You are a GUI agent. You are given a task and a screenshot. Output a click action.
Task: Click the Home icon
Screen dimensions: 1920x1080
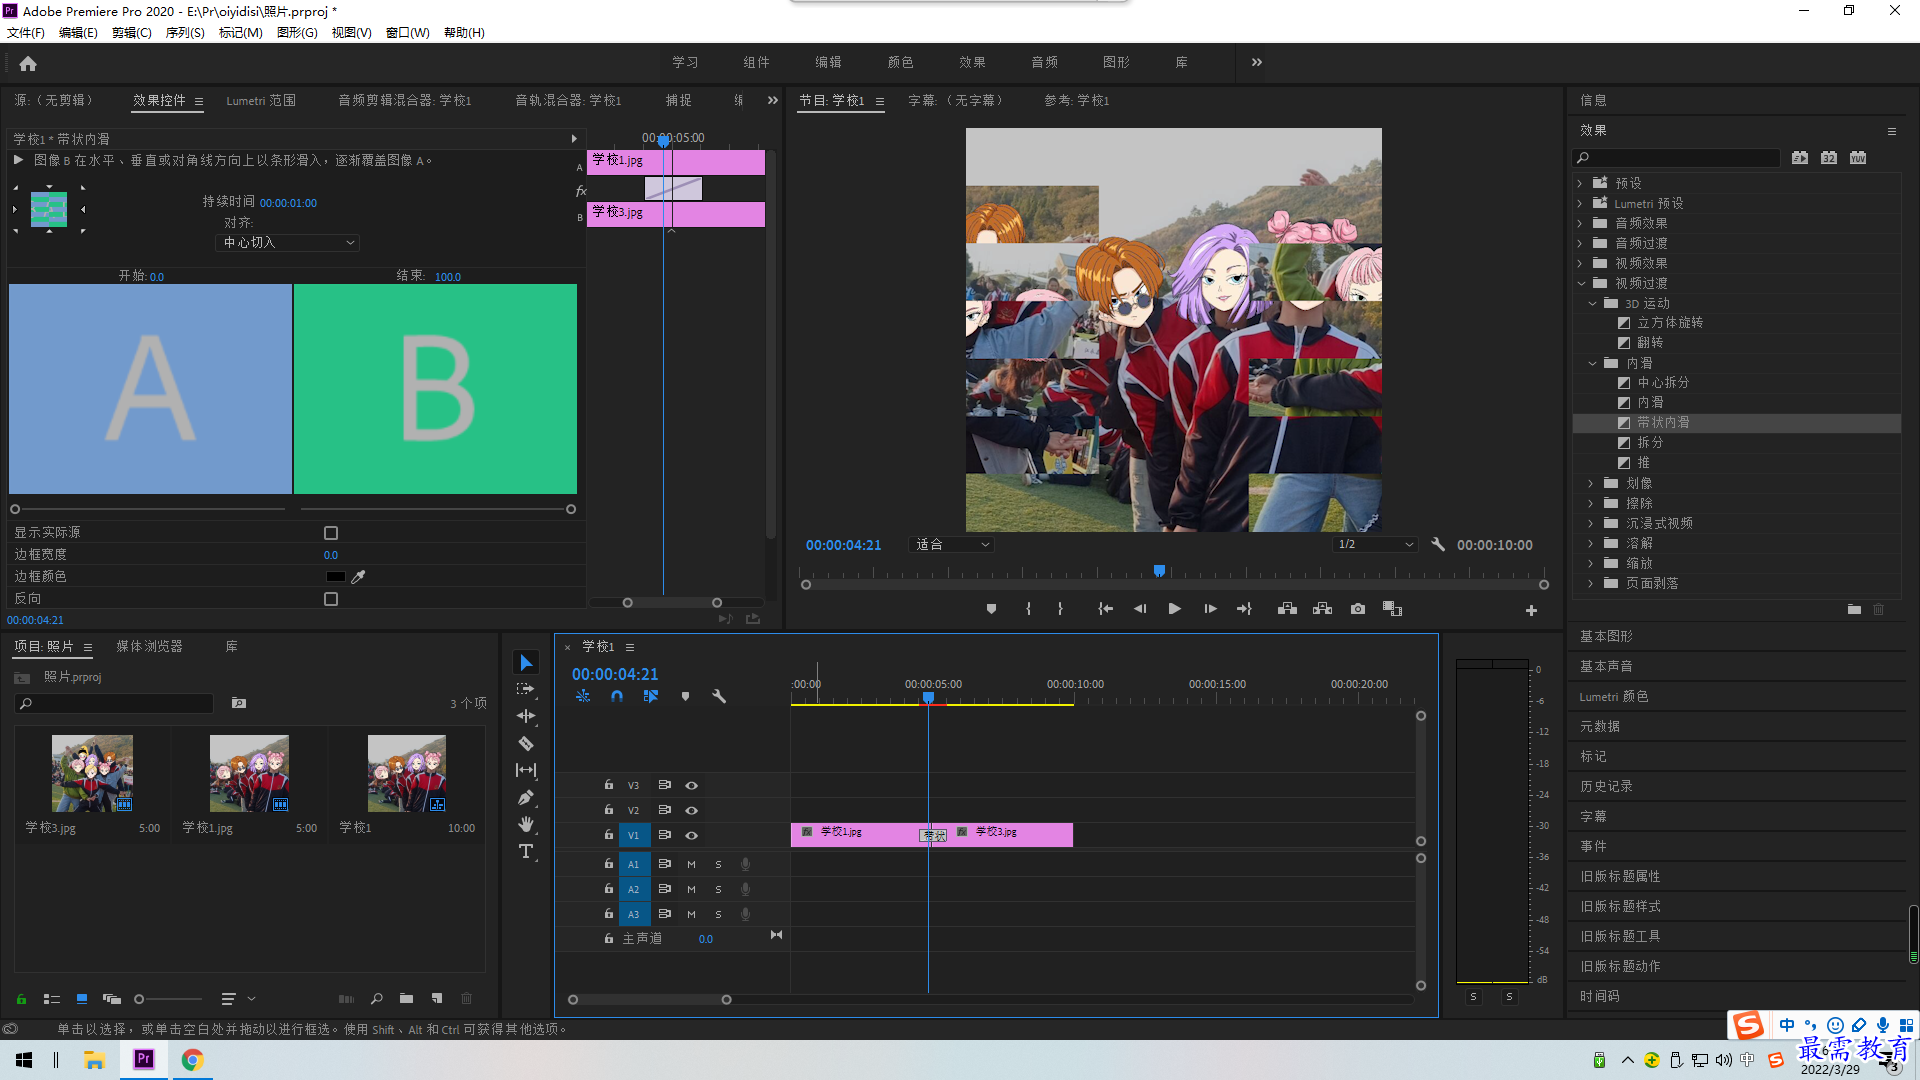[x=28, y=63]
